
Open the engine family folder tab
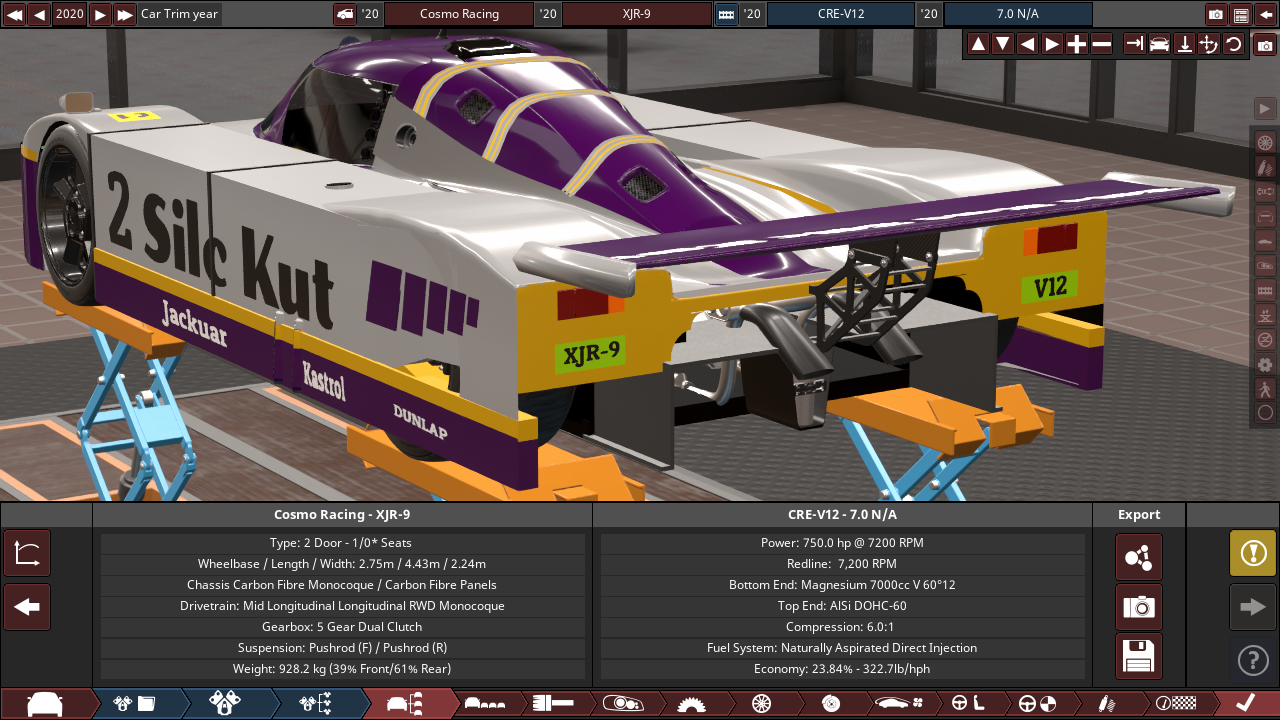(135, 703)
